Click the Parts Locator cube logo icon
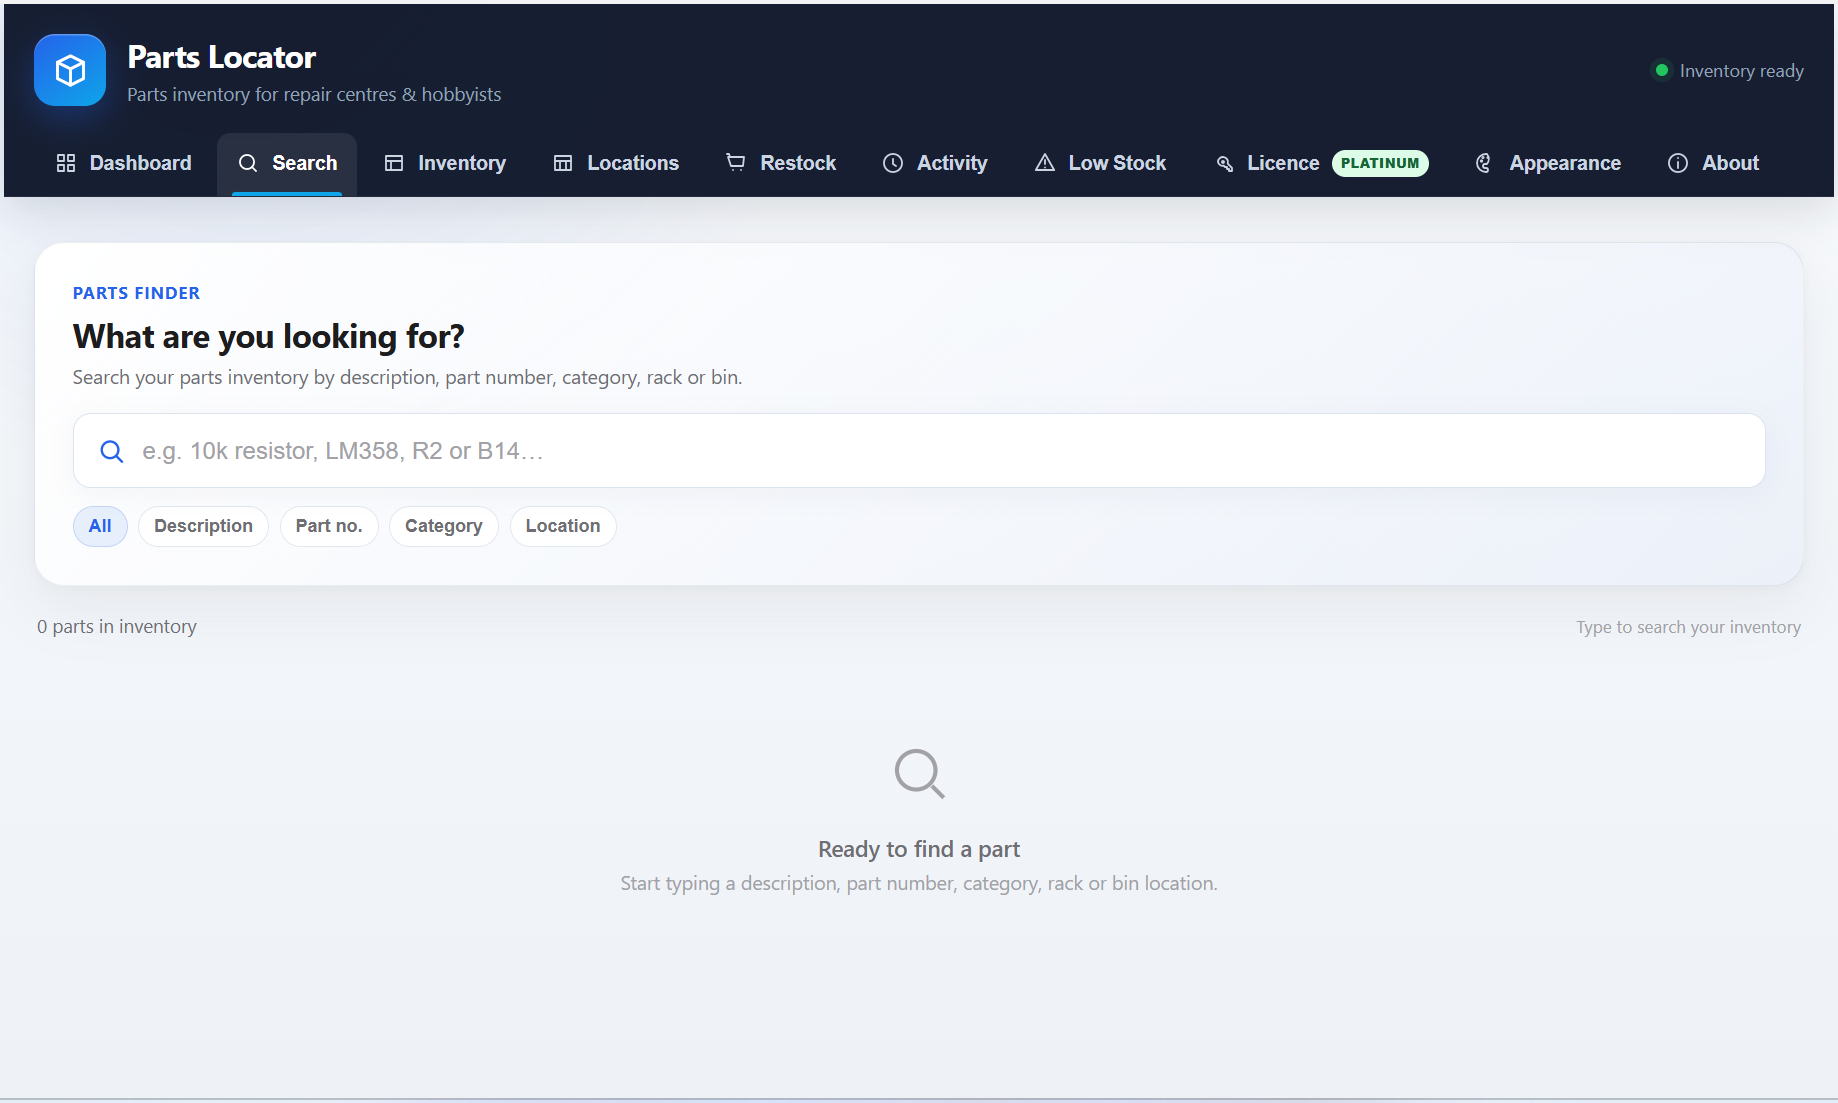The width and height of the screenshot is (1838, 1103). pyautogui.click(x=70, y=70)
